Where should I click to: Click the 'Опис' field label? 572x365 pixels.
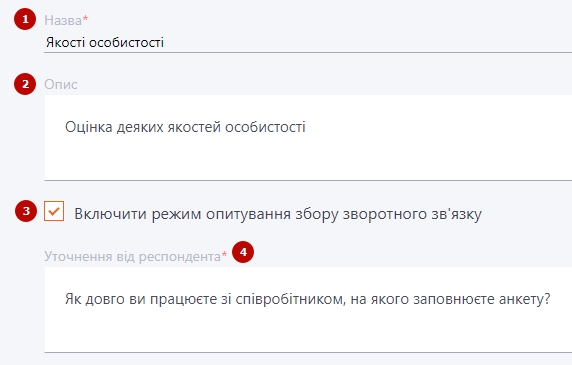(61, 85)
